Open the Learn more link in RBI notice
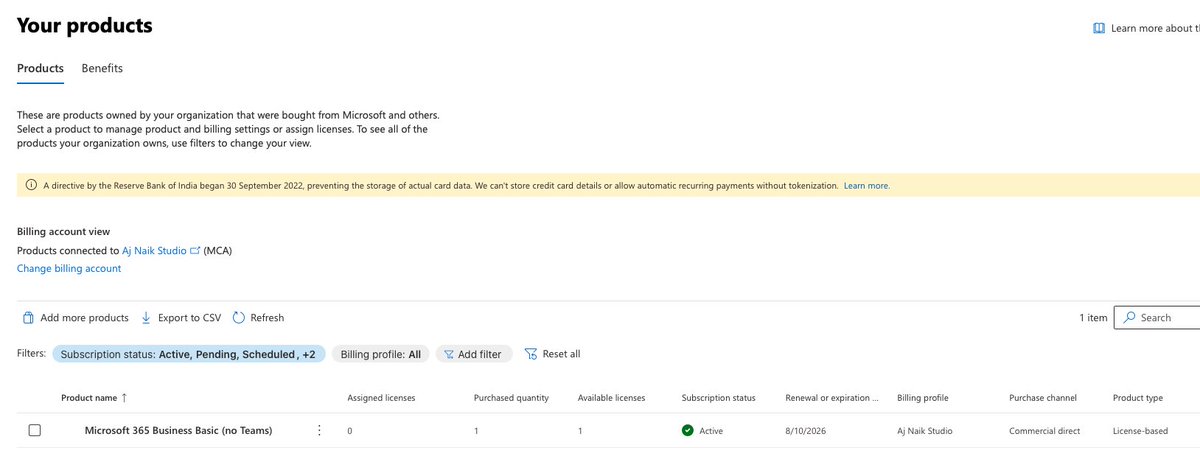 click(866, 186)
